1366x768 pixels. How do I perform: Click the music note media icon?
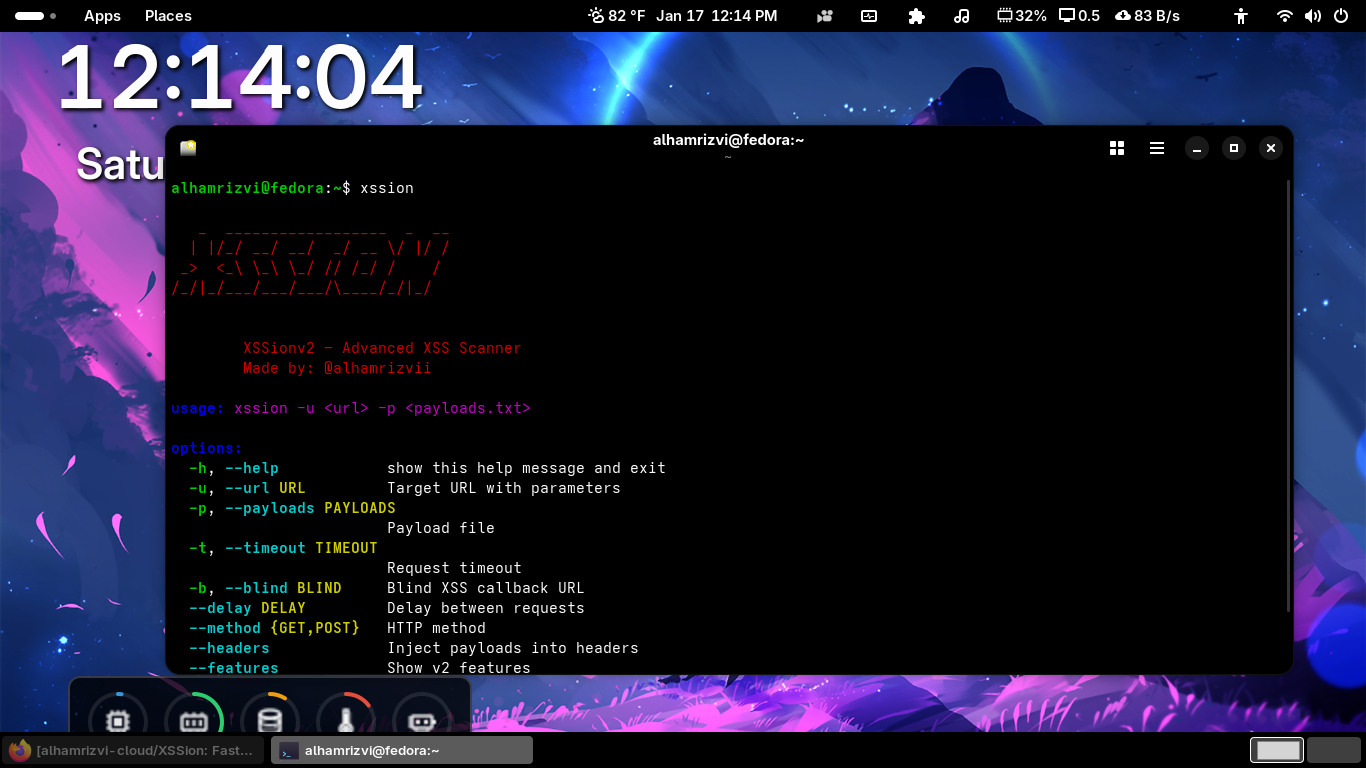961,16
